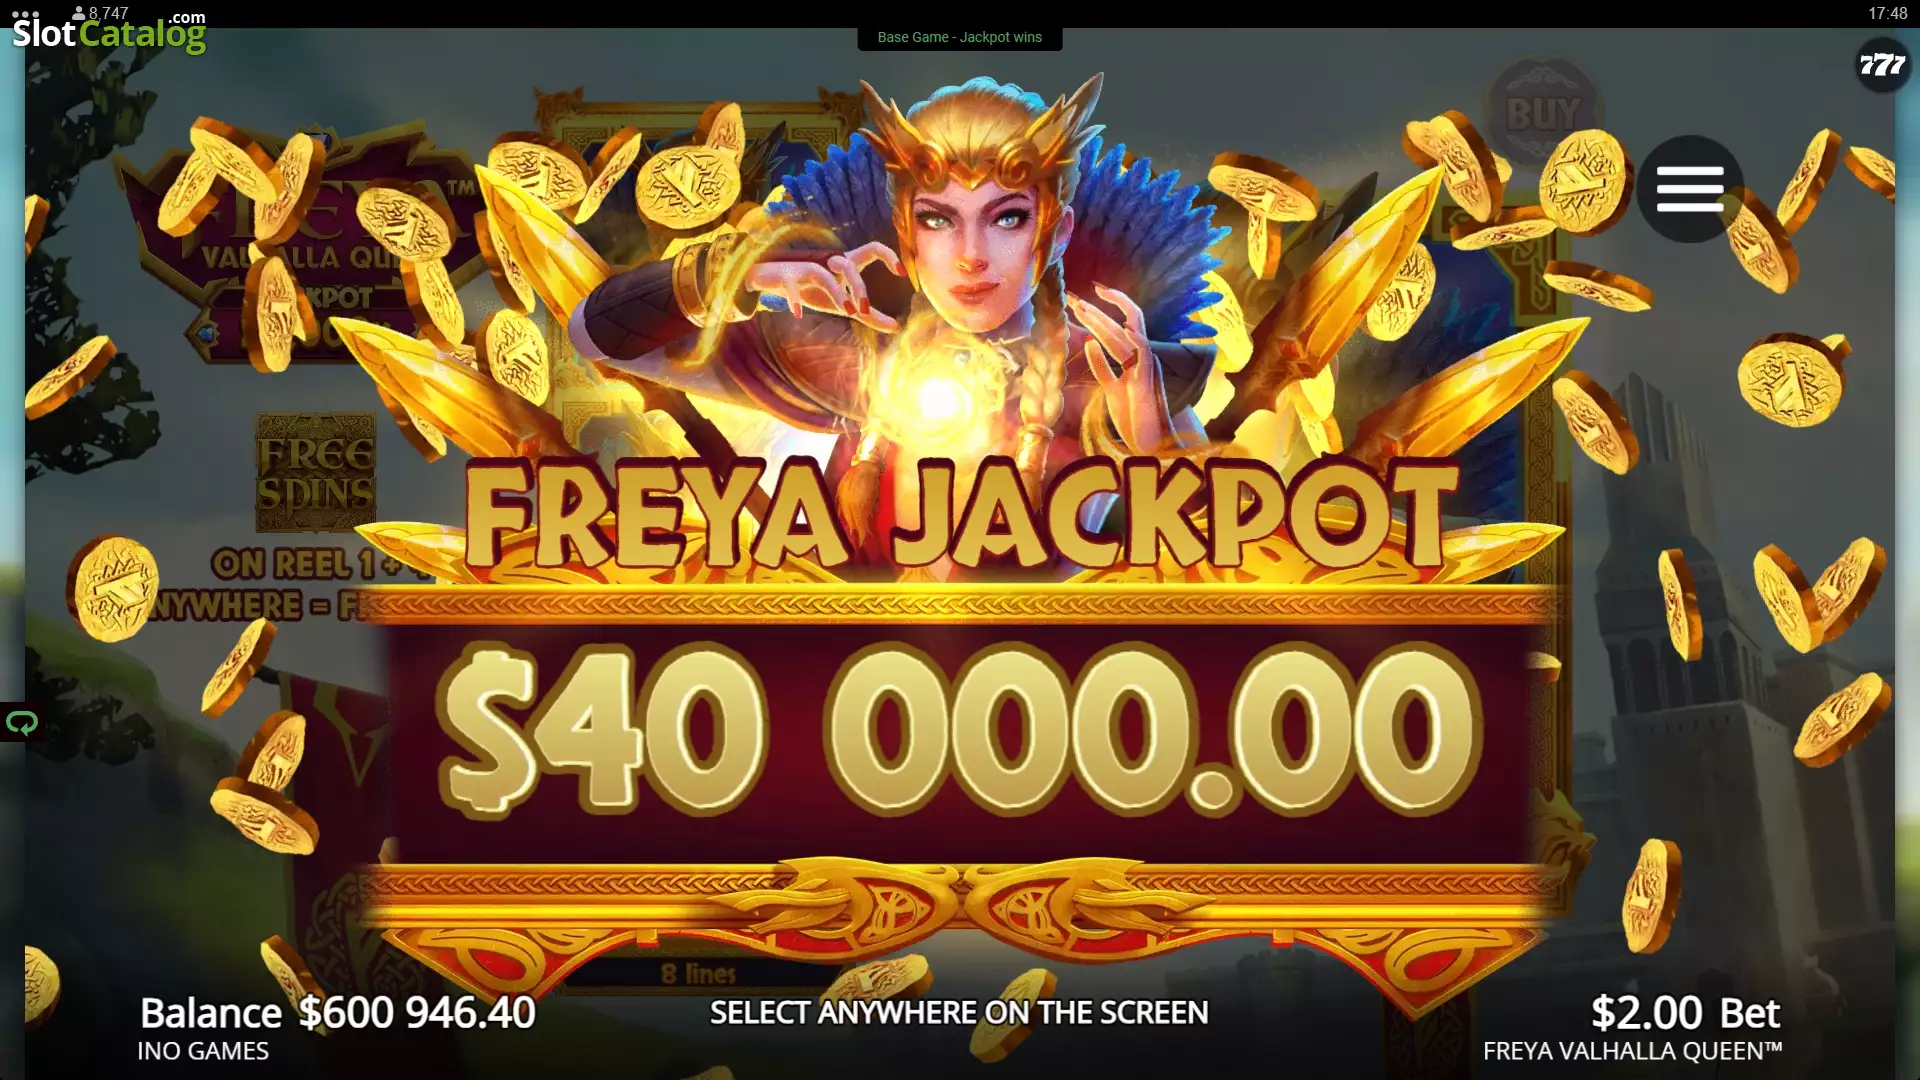Click the FREYA JACKPOT title banner
Screen dimensions: 1920x1080
coord(960,515)
